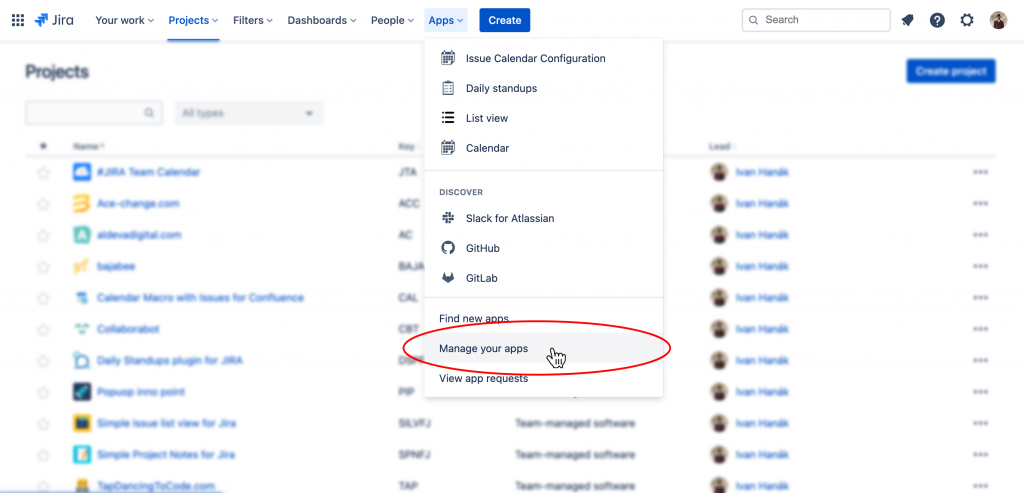Click the bajabee project icon
The width and height of the screenshot is (1024, 493).
pos(82,266)
